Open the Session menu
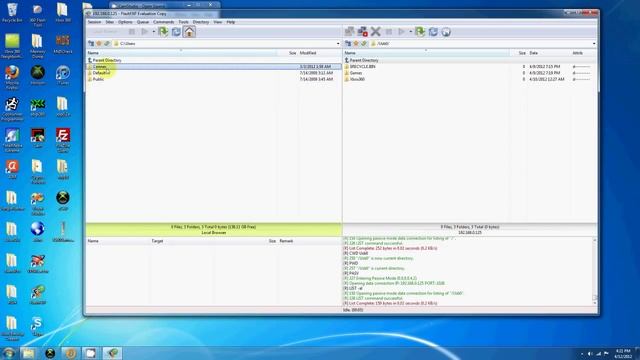 pos(94,22)
